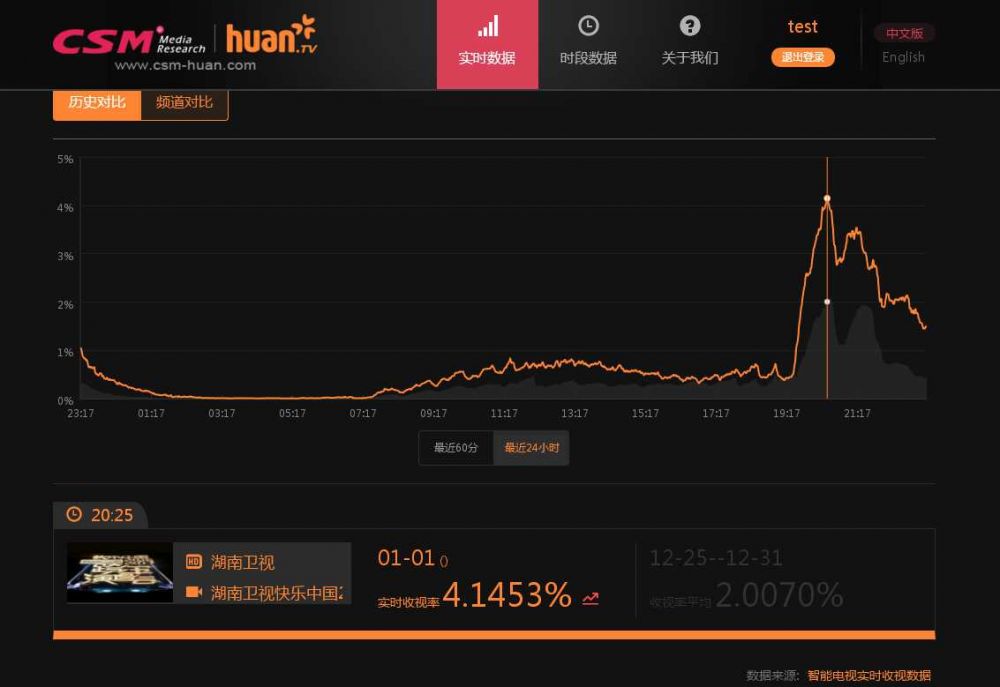Click the question mark icon for 关于我们
The image size is (1000, 687).
(x=690, y=26)
